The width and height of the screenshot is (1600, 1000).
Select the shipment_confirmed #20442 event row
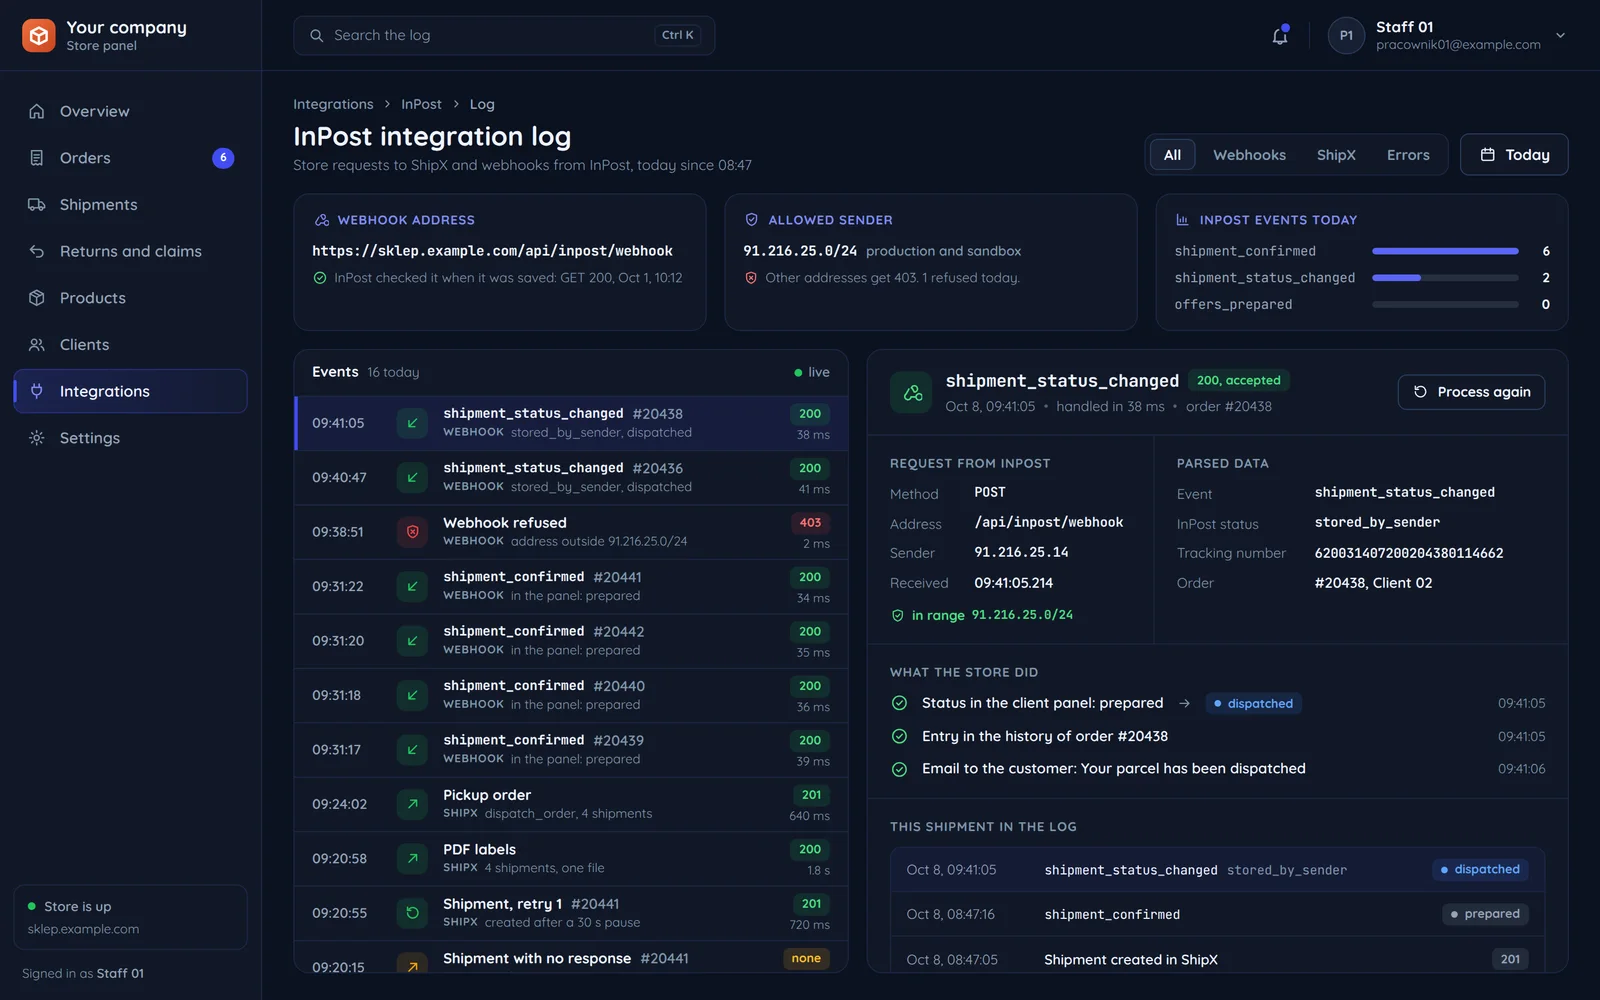point(571,641)
